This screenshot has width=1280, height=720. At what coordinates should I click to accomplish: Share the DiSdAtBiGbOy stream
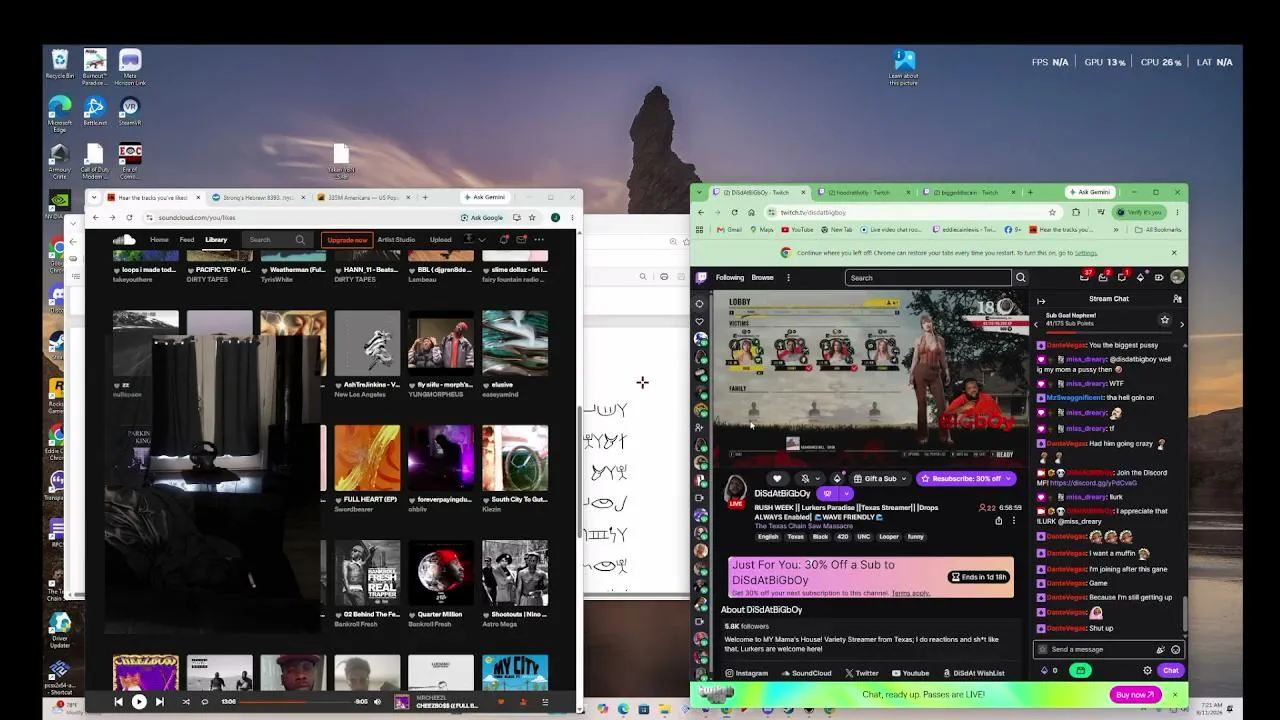[998, 520]
